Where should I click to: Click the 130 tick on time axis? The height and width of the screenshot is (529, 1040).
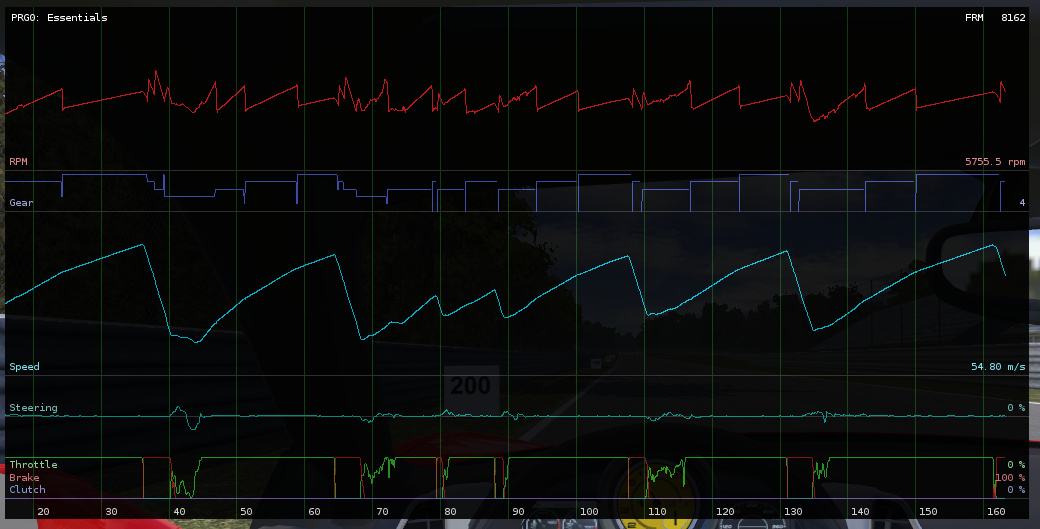[792, 512]
